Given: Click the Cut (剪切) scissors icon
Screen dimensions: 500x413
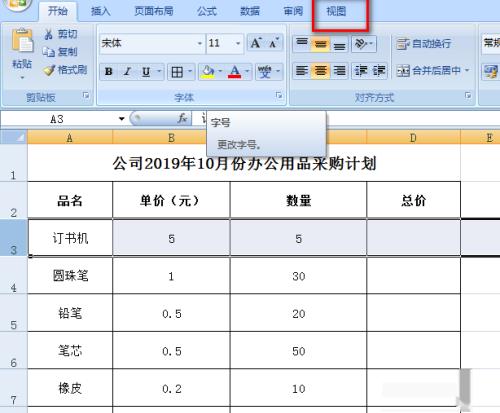Looking at the screenshot, I should [49, 34].
